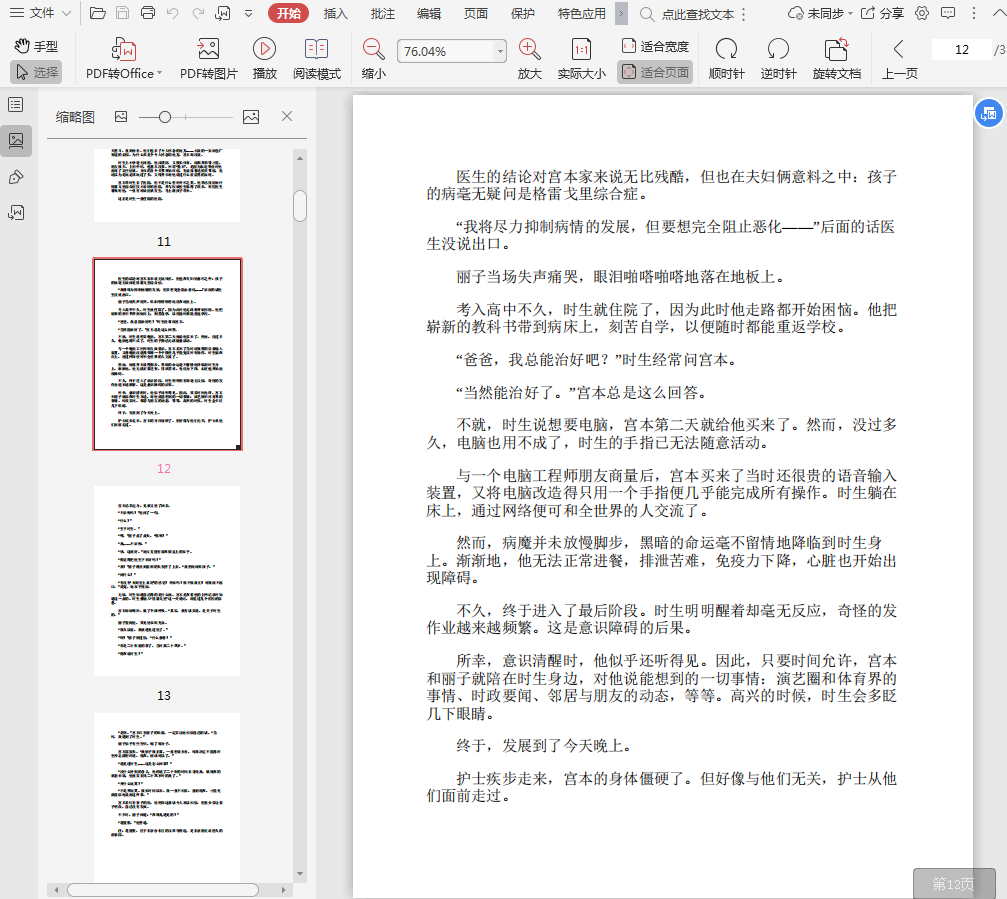Click PDF转图片 convert tool
Image resolution: width=1007 pixels, height=899 pixels.
[x=208, y=58]
